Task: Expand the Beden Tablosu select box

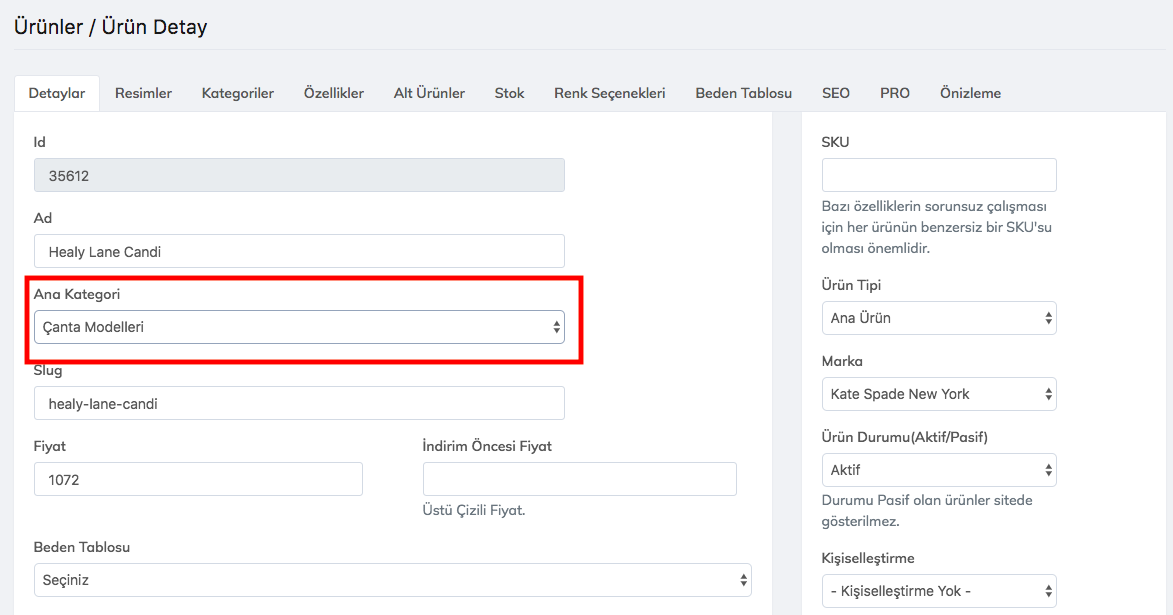Action: (x=392, y=580)
